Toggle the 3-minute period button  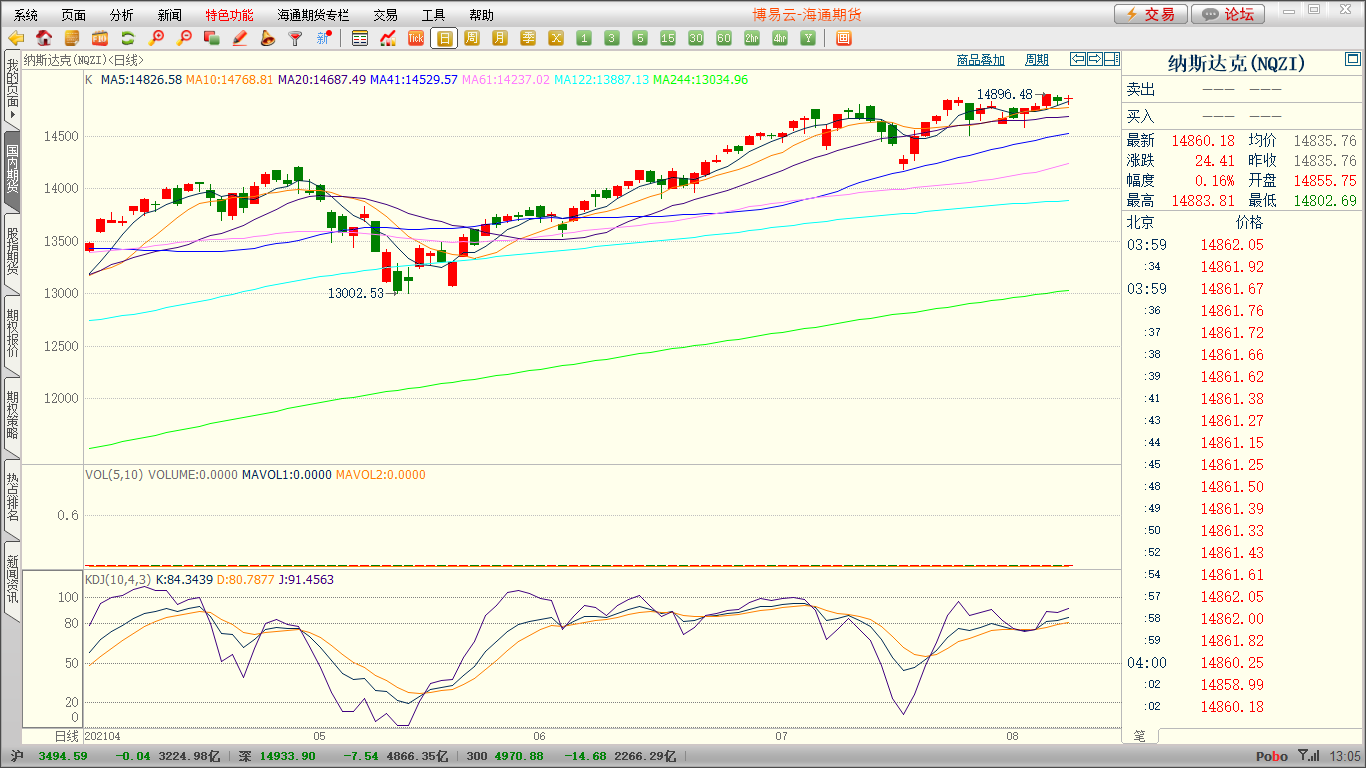pos(612,38)
